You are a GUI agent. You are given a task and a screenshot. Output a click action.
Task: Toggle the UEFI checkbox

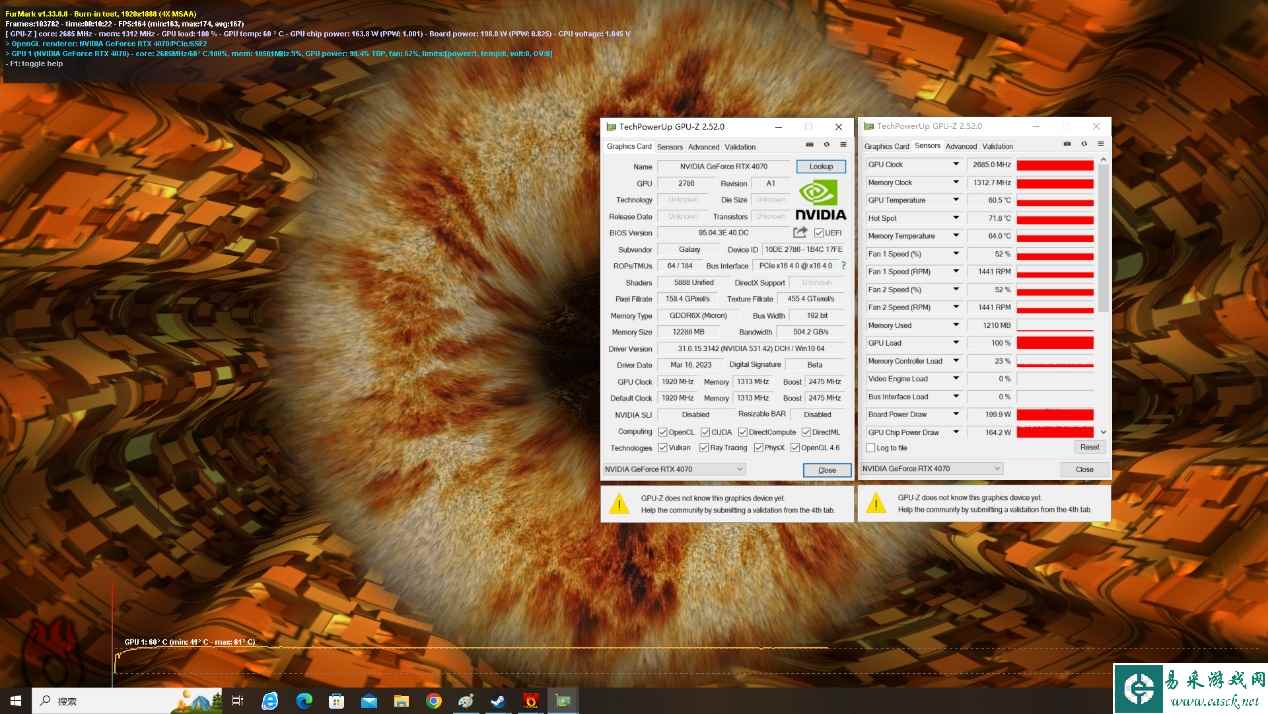pyautogui.click(x=820, y=233)
